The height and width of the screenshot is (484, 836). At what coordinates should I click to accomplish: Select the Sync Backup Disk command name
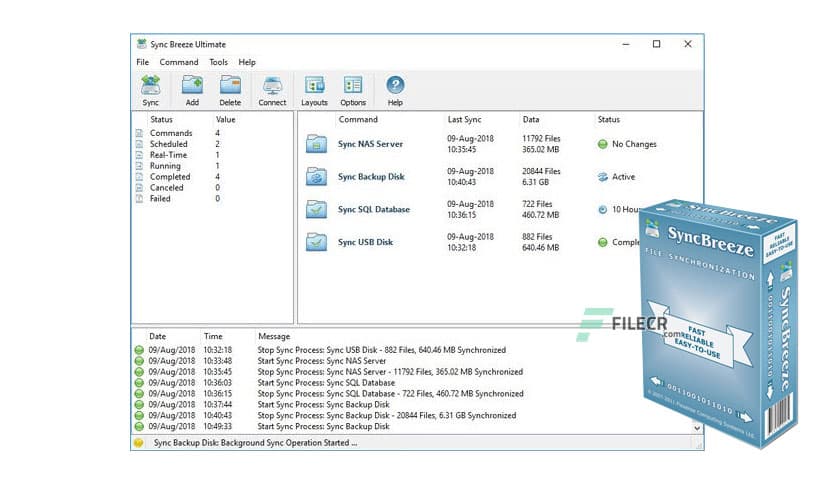(371, 176)
